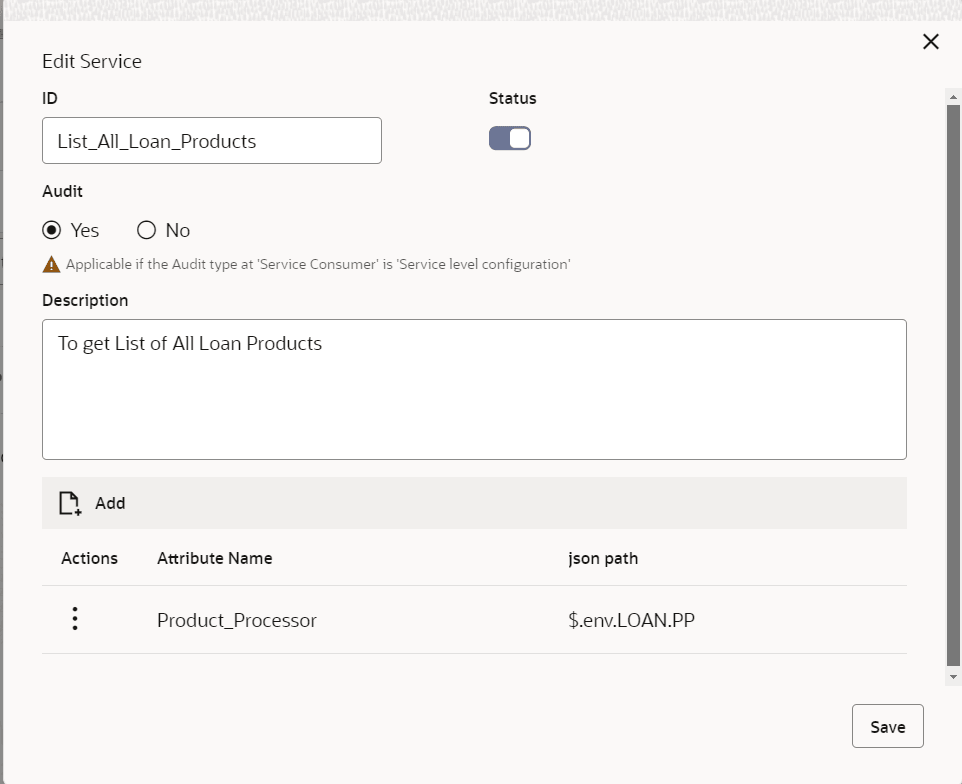Click the Attribute Name column header

pos(215,558)
